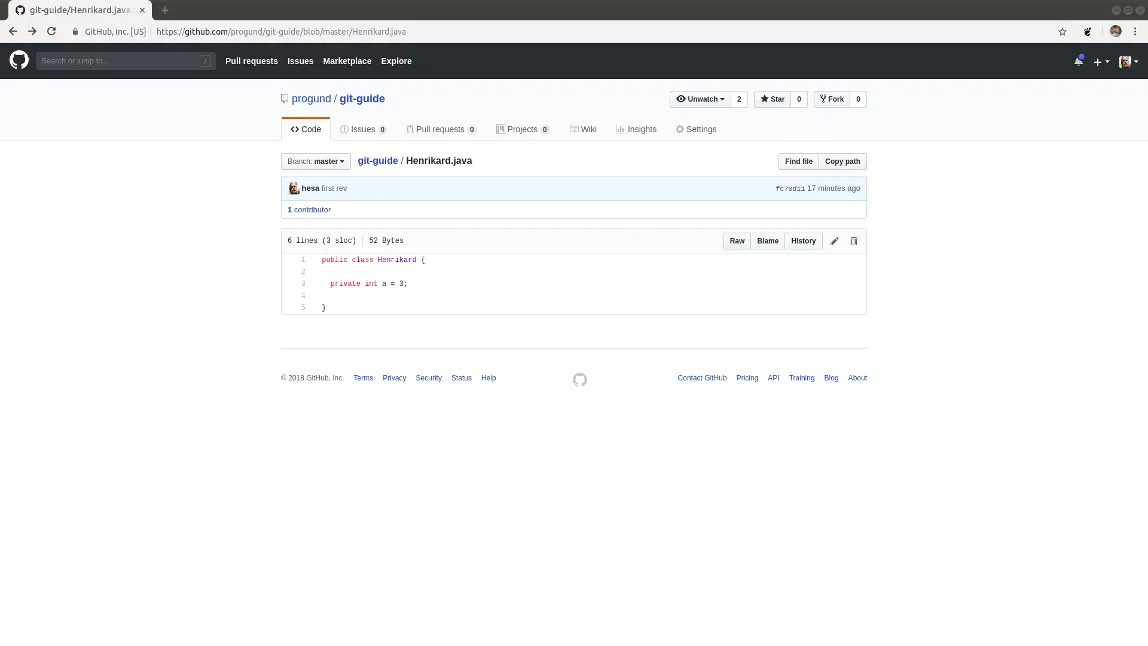Select line number 1 in code
Image resolution: width=1148 pixels, height=646 pixels.
pyautogui.click(x=303, y=259)
